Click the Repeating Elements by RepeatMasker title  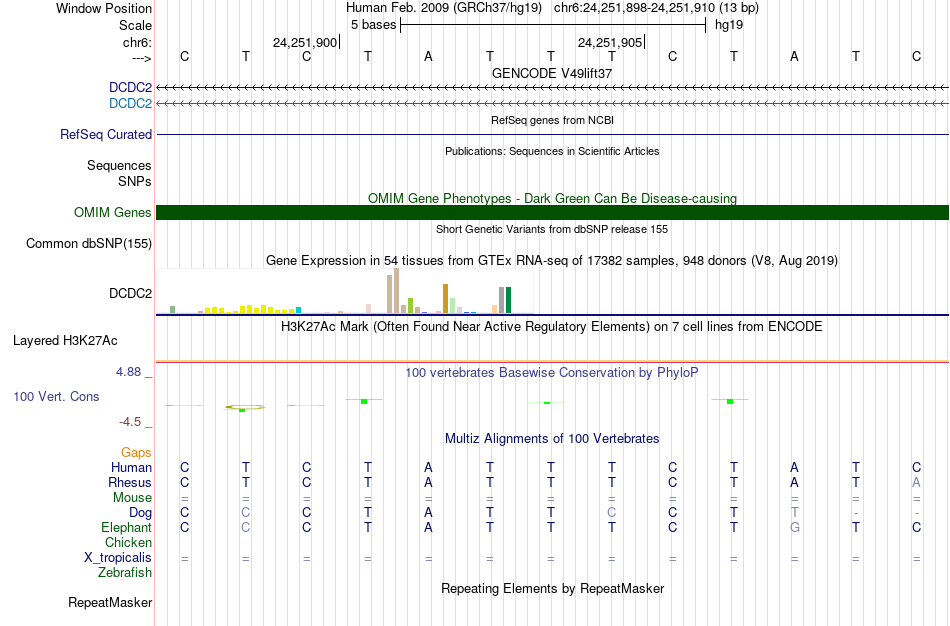[x=552, y=588]
